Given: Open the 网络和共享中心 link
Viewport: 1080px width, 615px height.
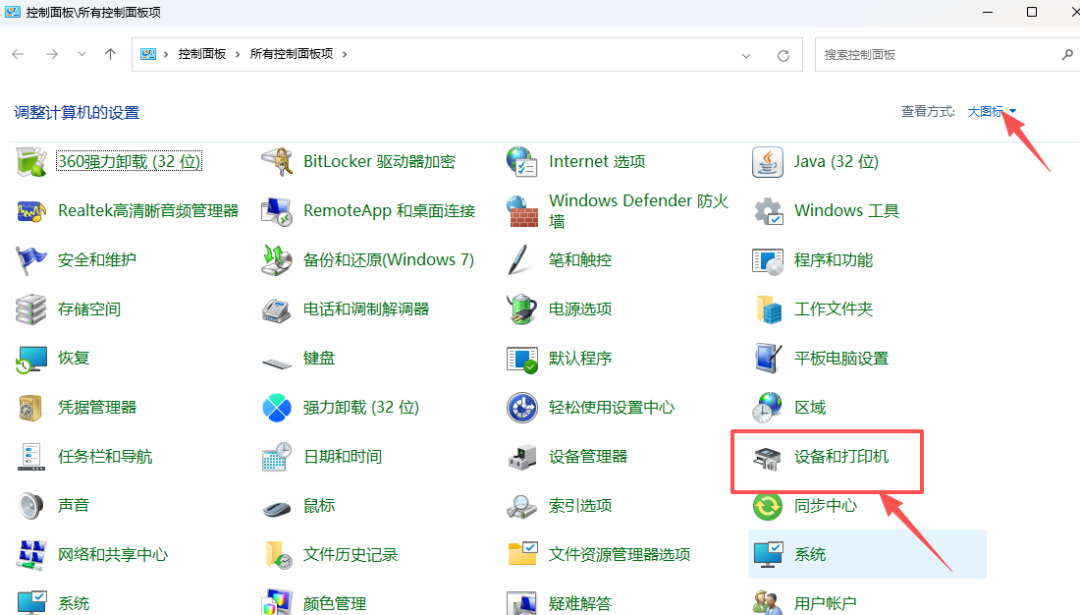Looking at the screenshot, I should [112, 555].
